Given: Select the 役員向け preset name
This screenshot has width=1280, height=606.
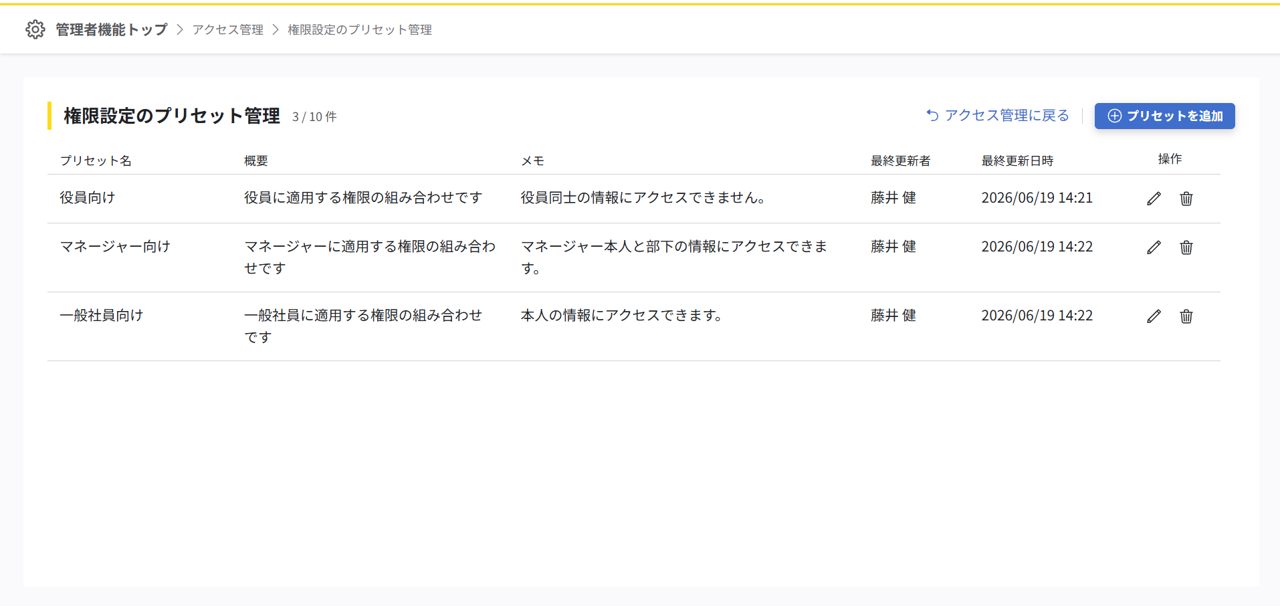Looking at the screenshot, I should click(x=88, y=198).
